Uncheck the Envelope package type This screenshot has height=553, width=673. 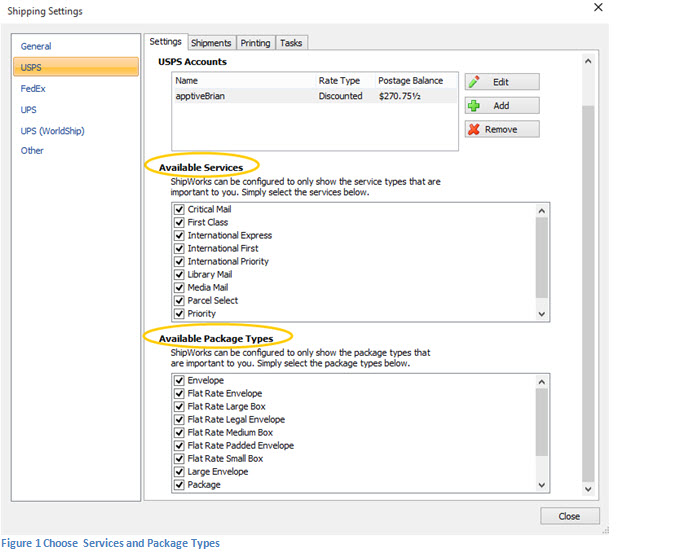[179, 380]
